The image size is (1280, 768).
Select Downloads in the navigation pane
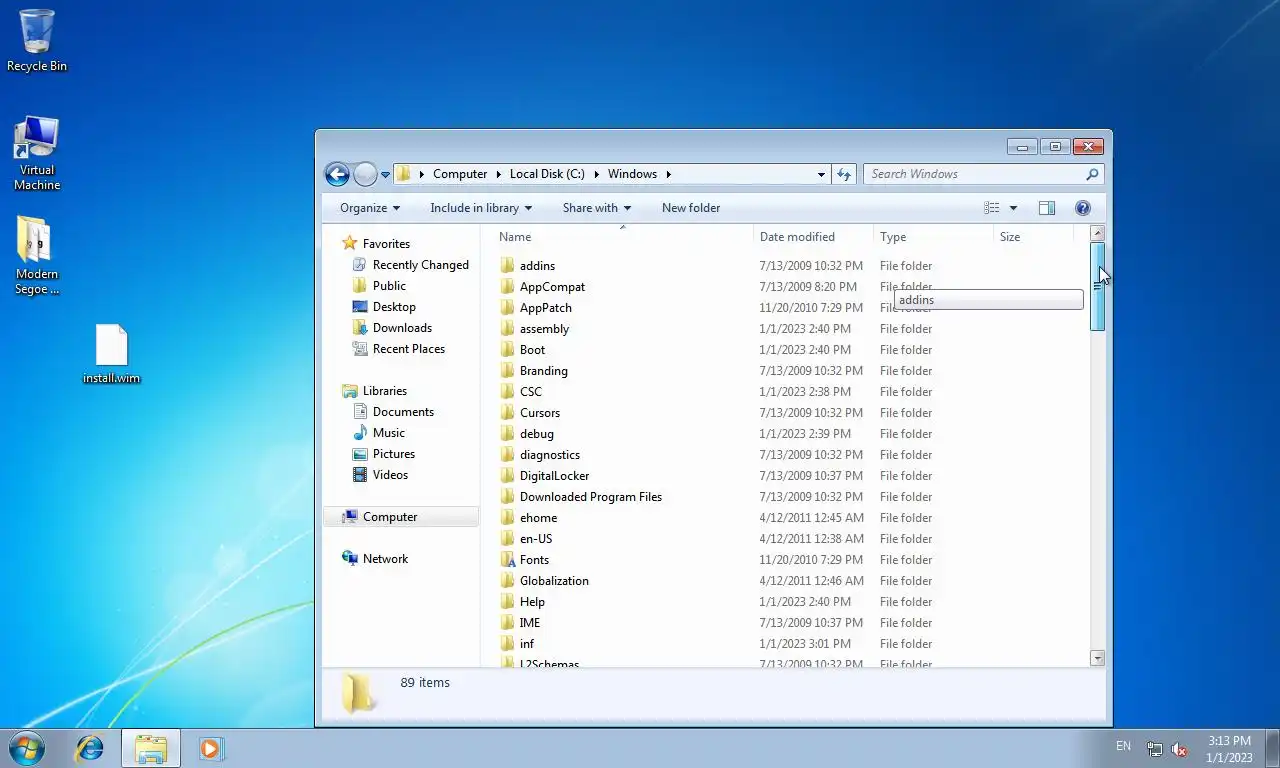[x=392, y=328]
